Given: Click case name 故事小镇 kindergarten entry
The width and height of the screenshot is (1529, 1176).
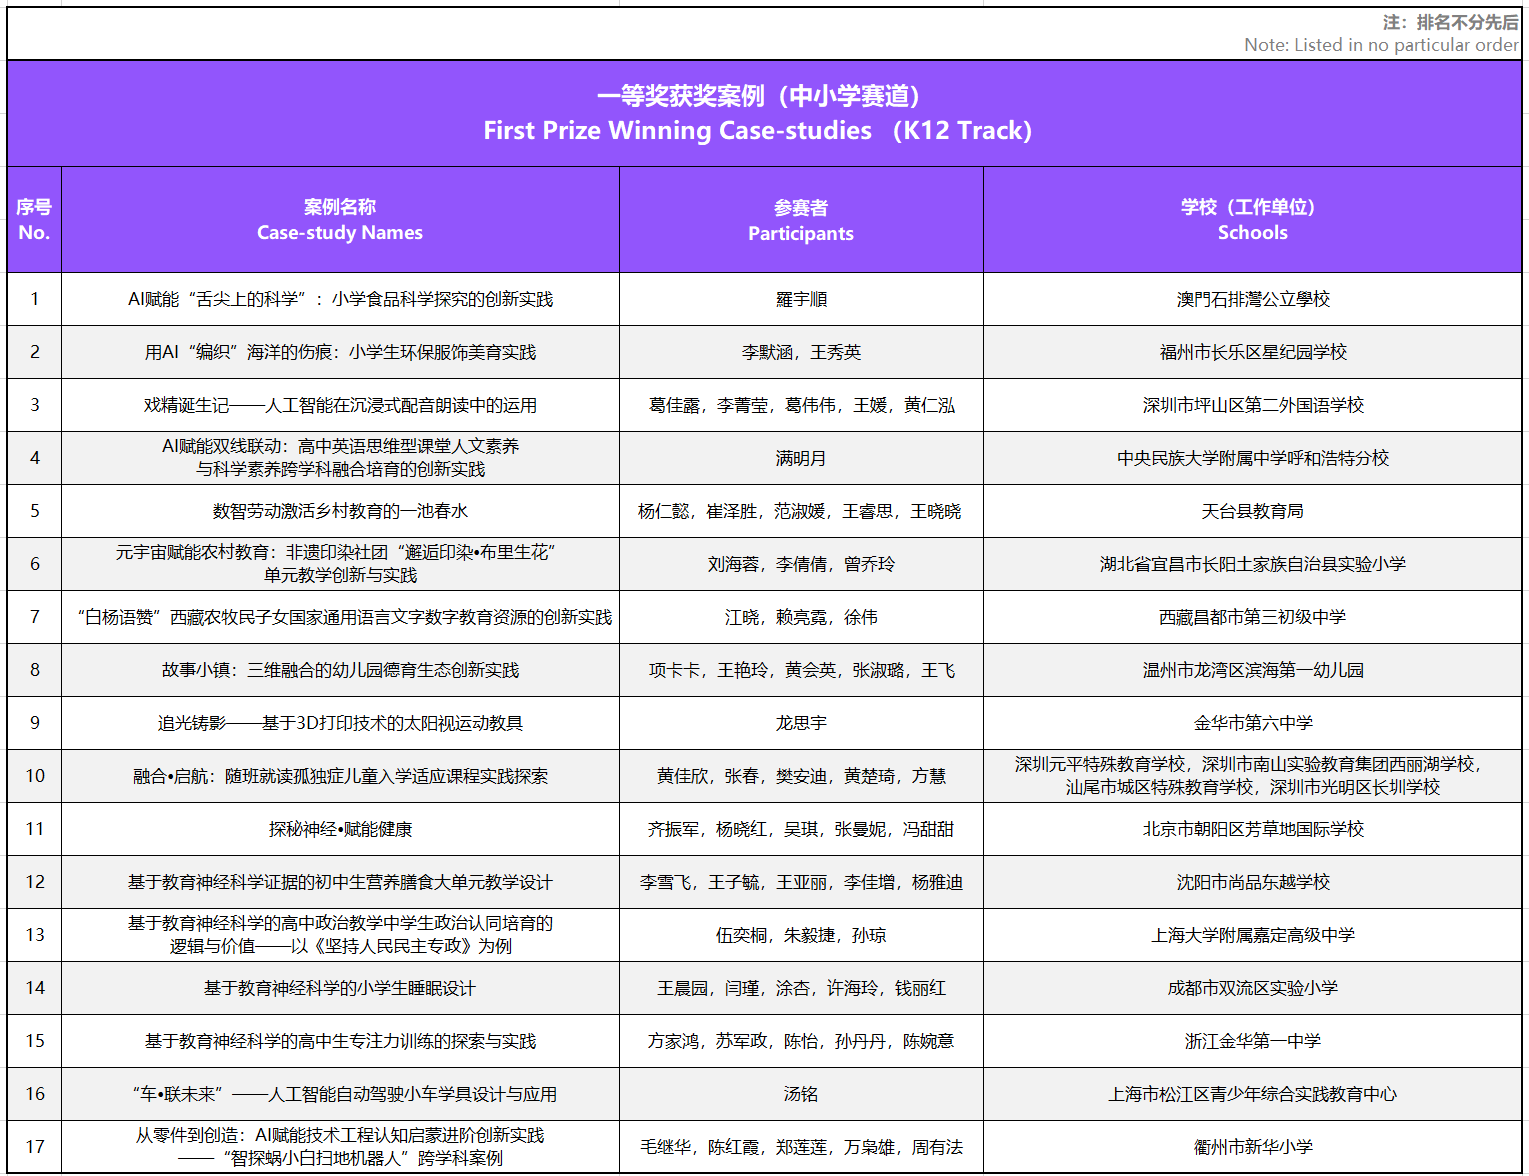Looking at the screenshot, I should [x=340, y=670].
